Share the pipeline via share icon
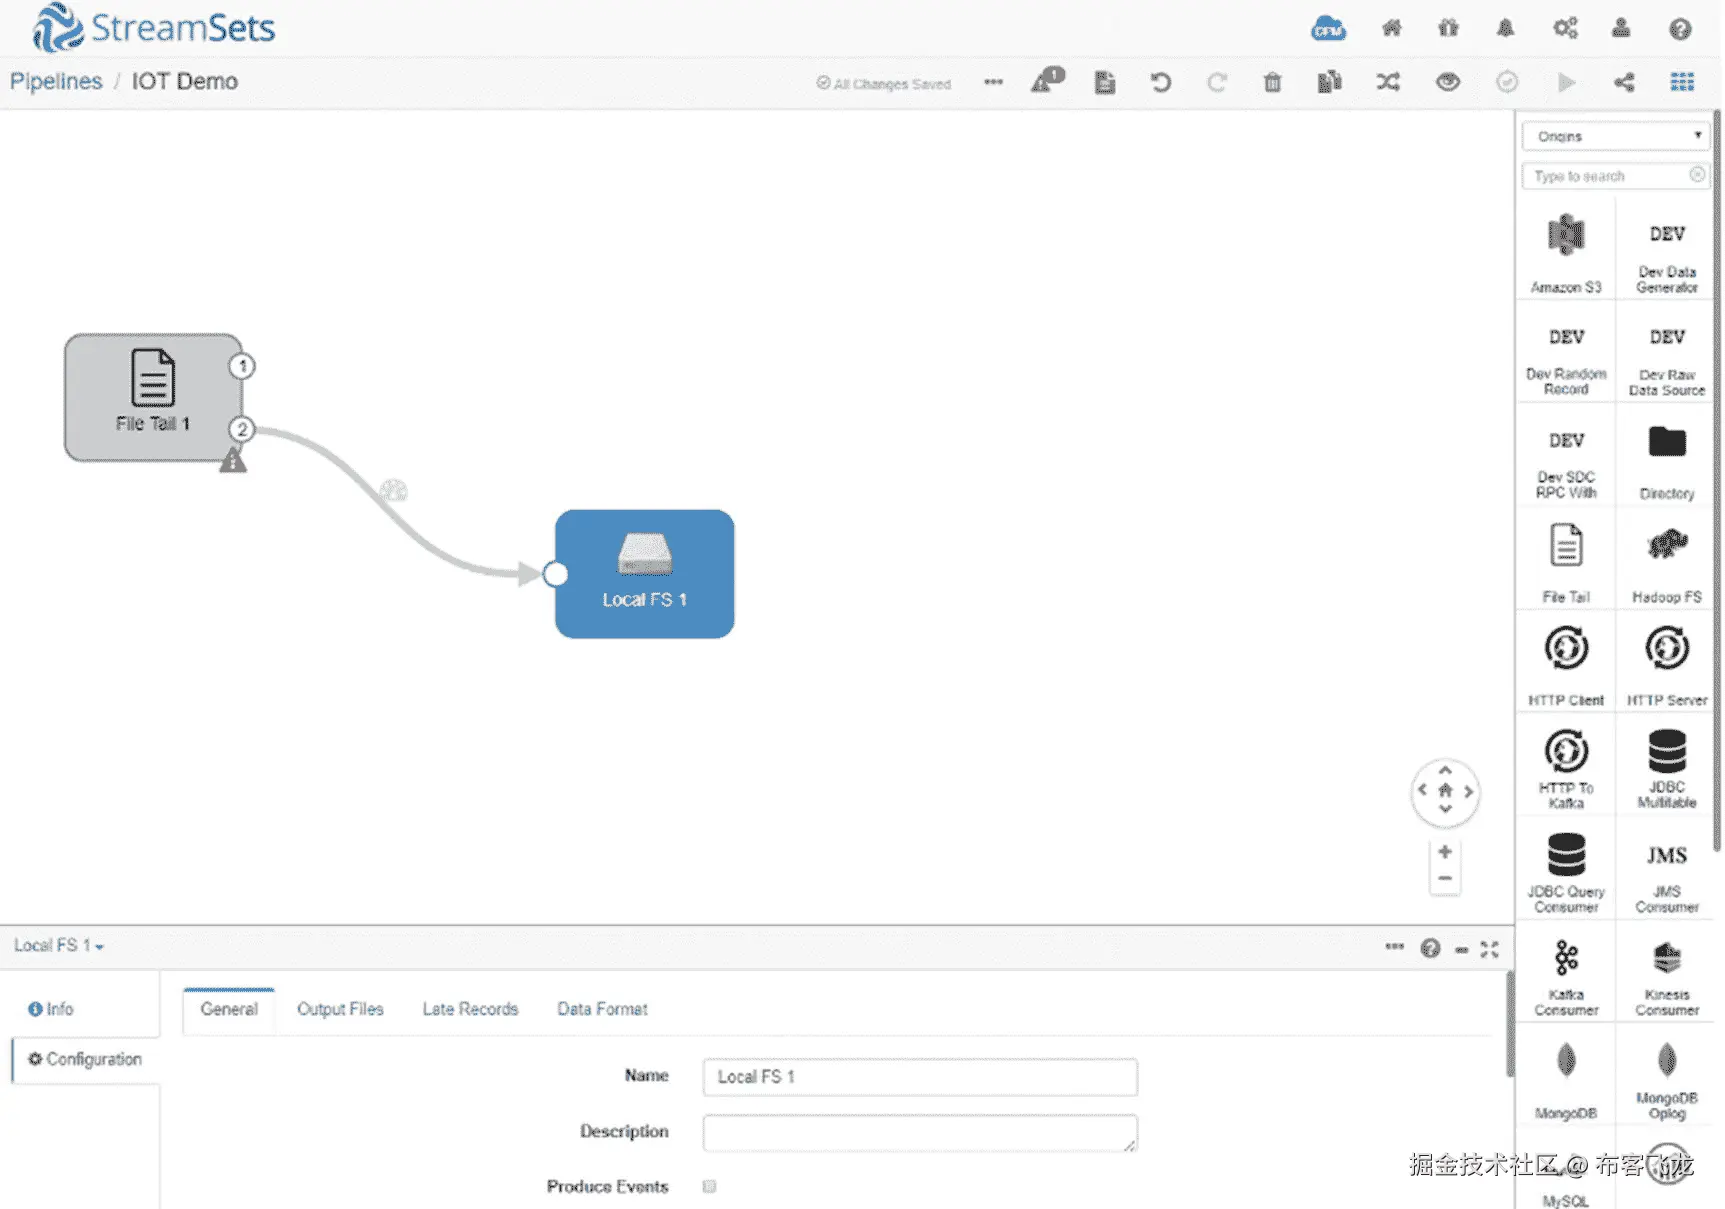This screenshot has width=1725, height=1209. click(1624, 82)
